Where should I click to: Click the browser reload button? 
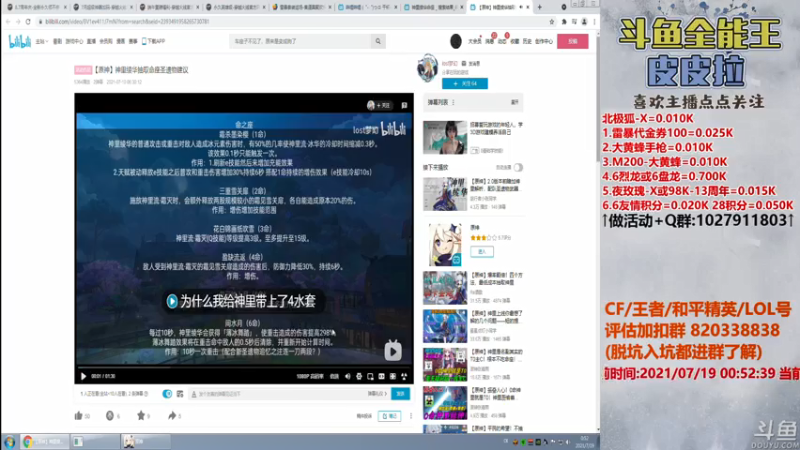pos(28,21)
